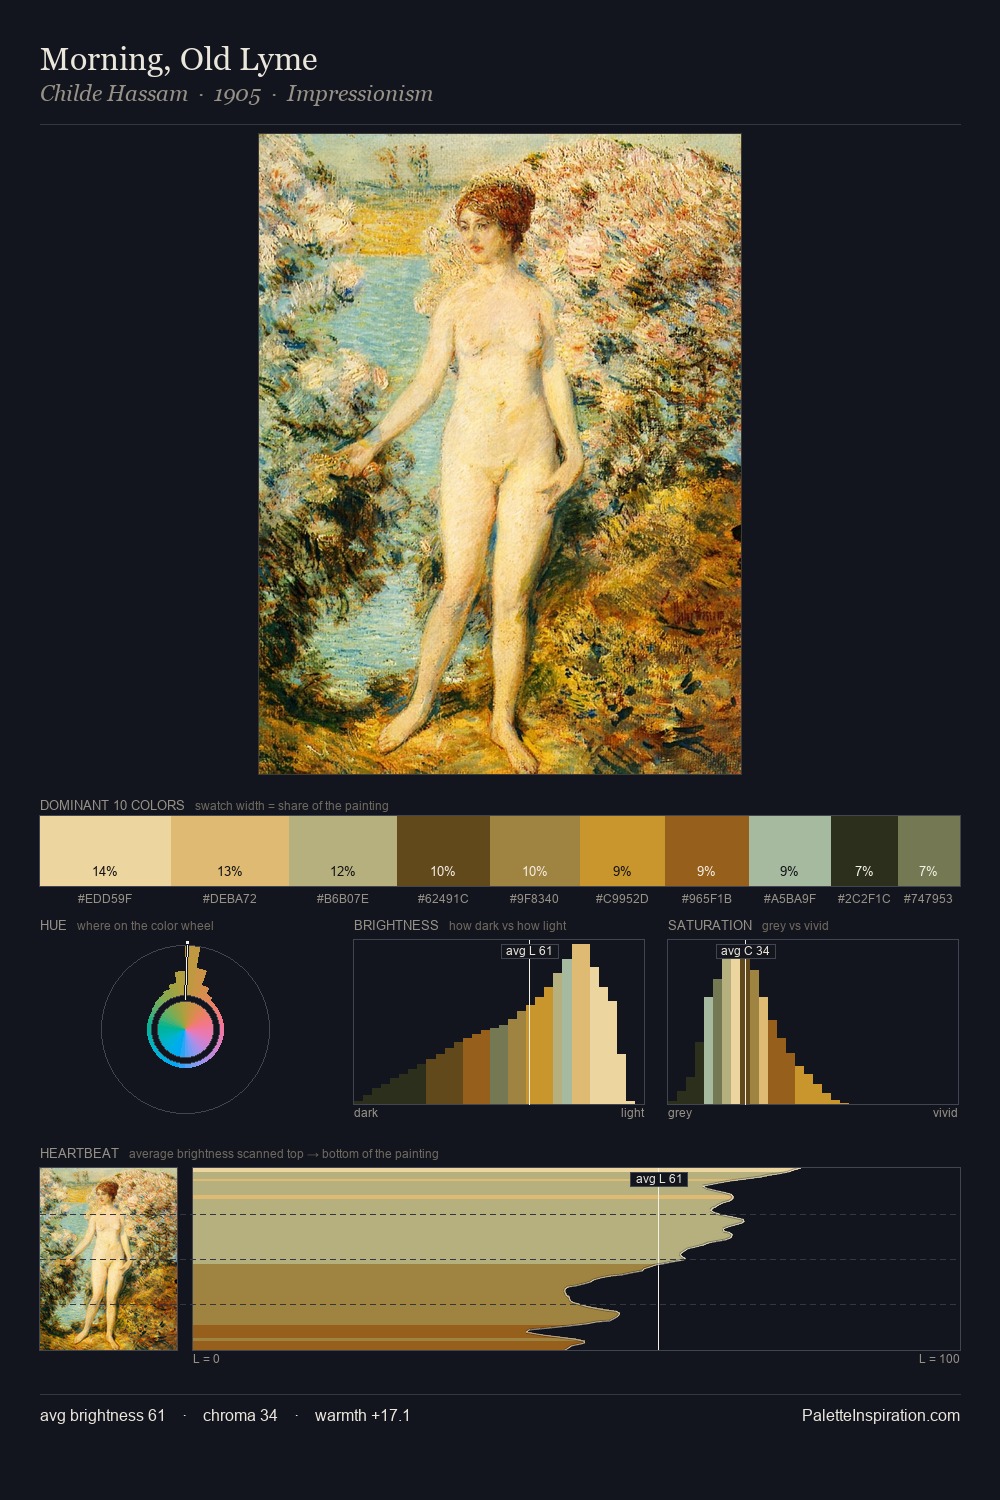Screen dimensions: 1000x1500
Task: Click the title Morning, Old Lyme
Action: pos(179,60)
